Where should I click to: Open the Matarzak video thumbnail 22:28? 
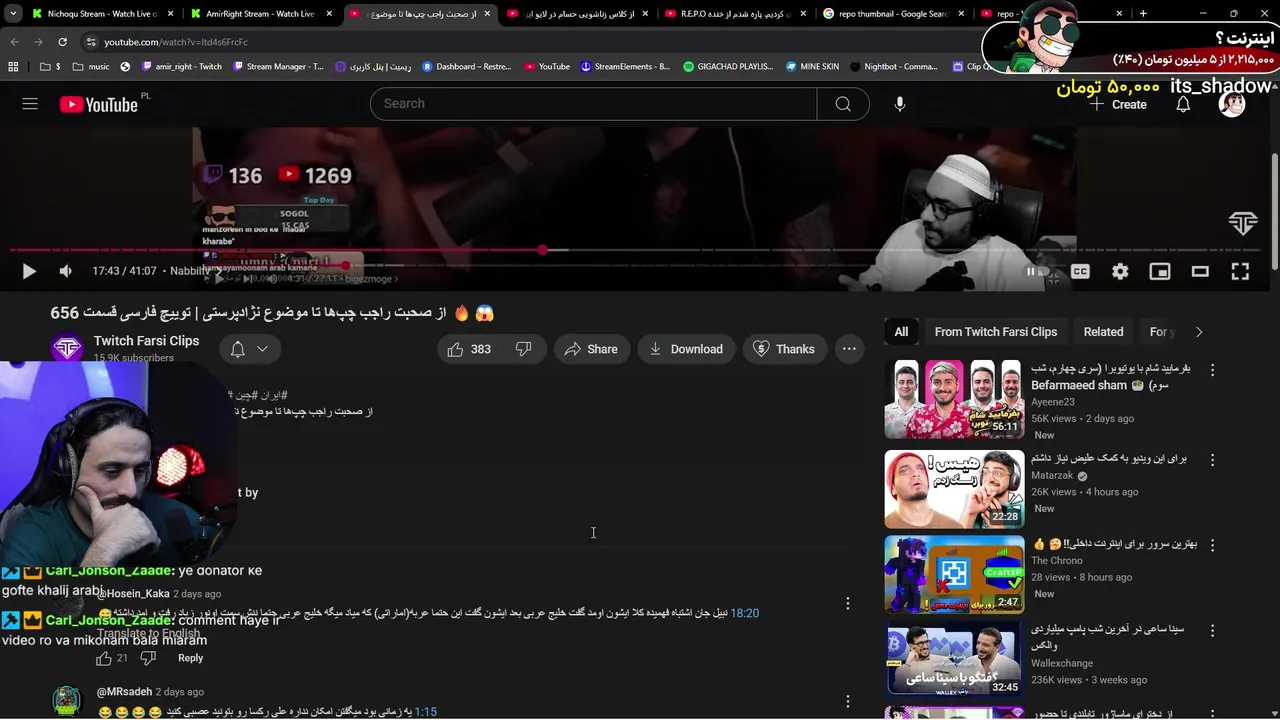click(x=954, y=489)
